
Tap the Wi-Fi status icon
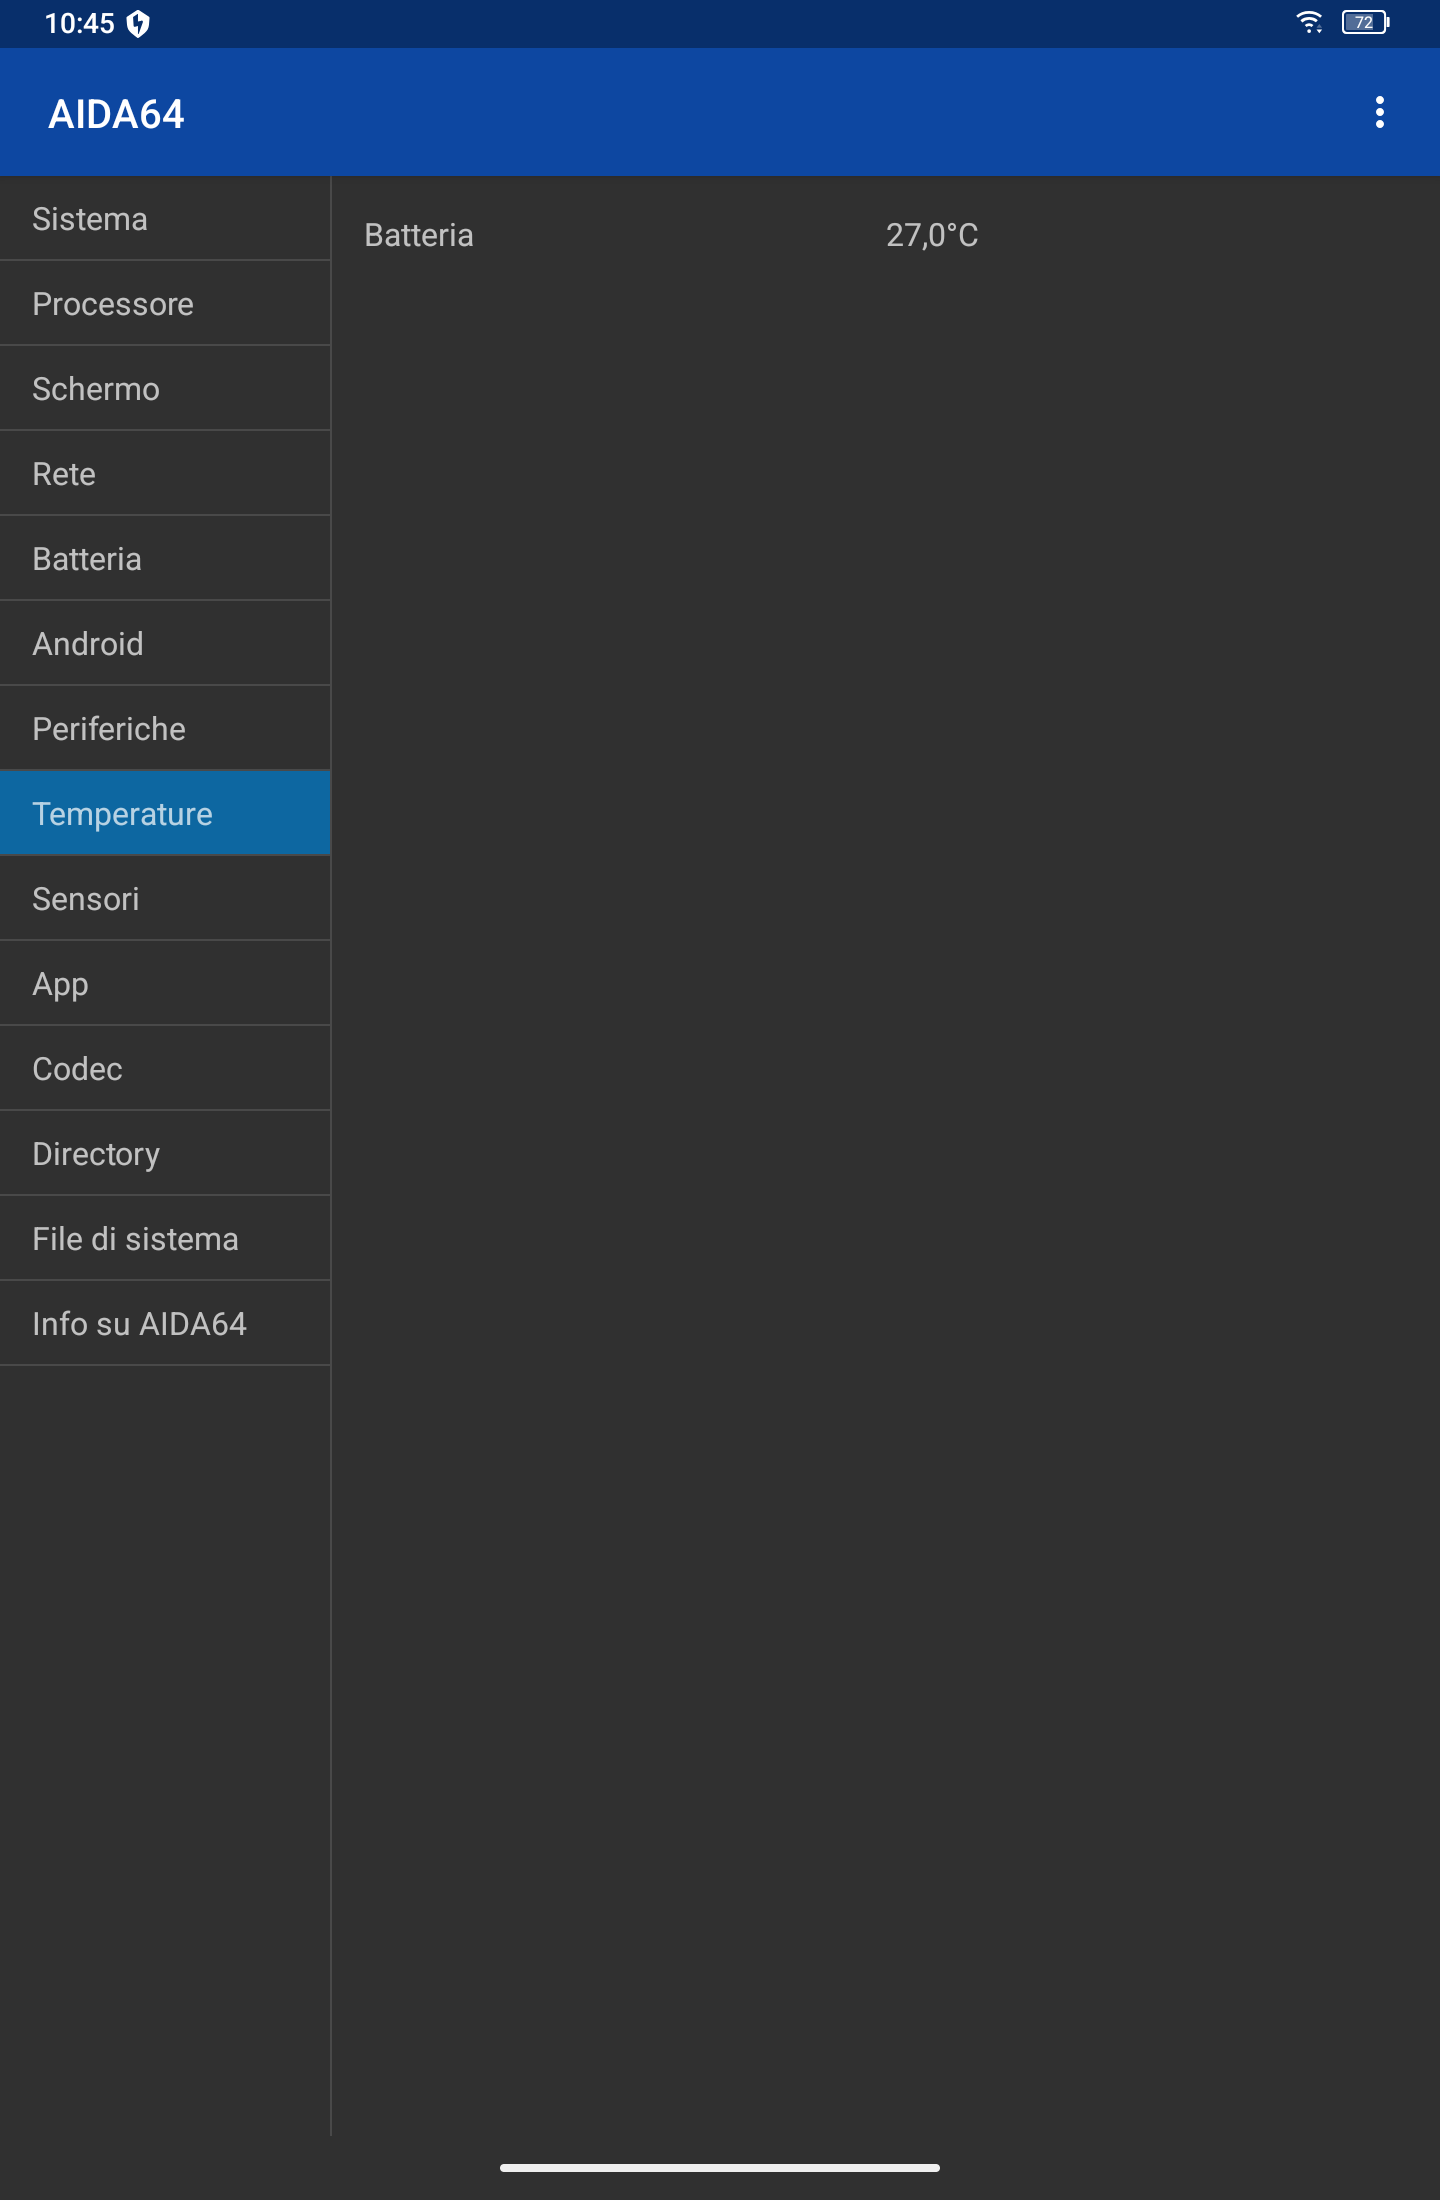coord(1309,22)
